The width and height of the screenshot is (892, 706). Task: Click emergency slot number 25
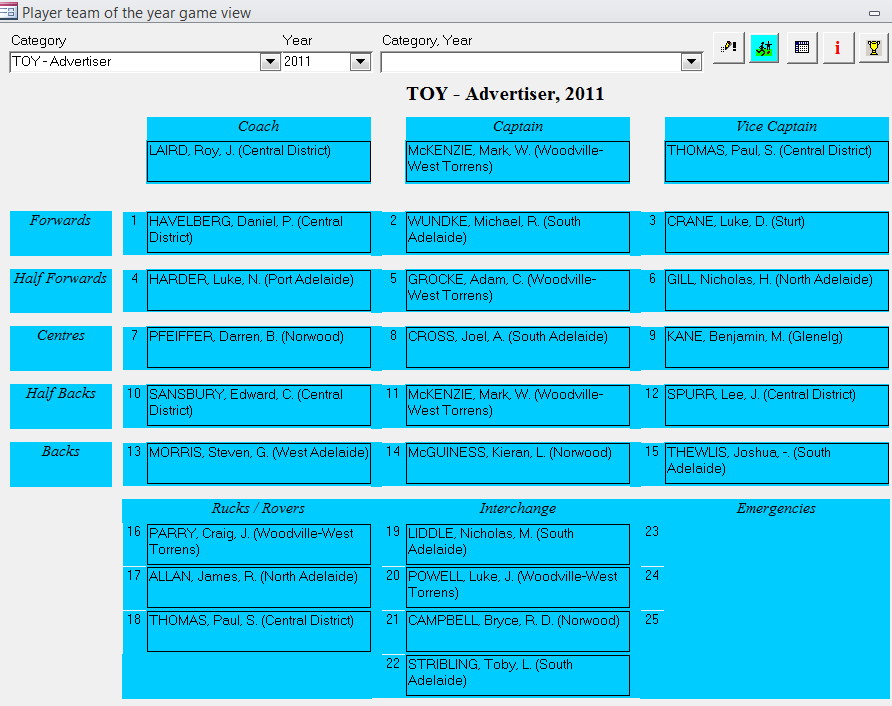[x=652, y=619]
